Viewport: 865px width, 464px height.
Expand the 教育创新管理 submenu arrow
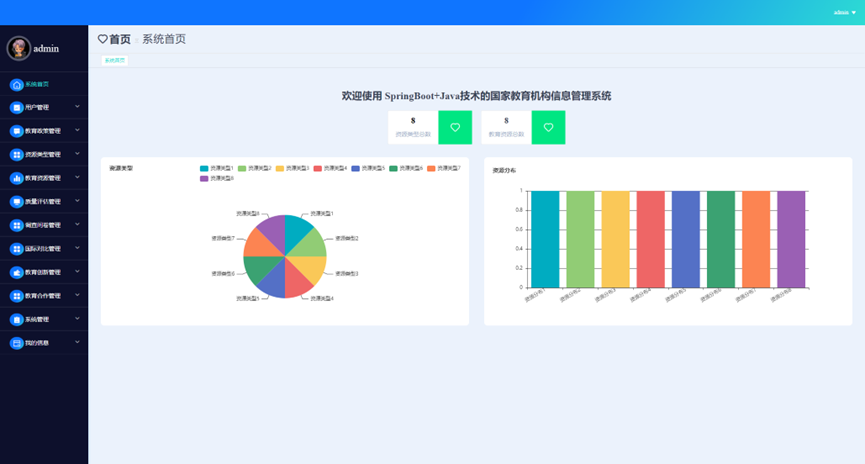point(77,271)
